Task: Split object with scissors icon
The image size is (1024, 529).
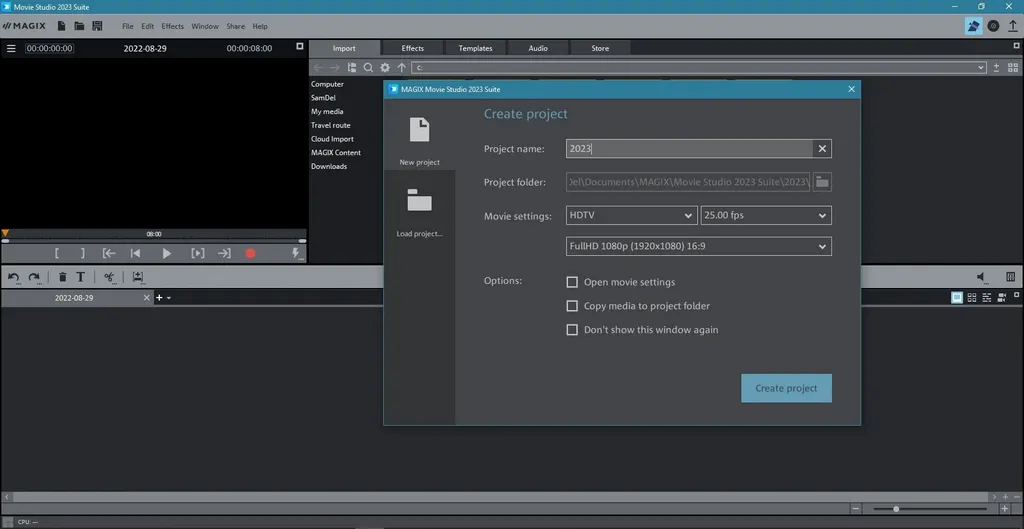Action: (109, 278)
